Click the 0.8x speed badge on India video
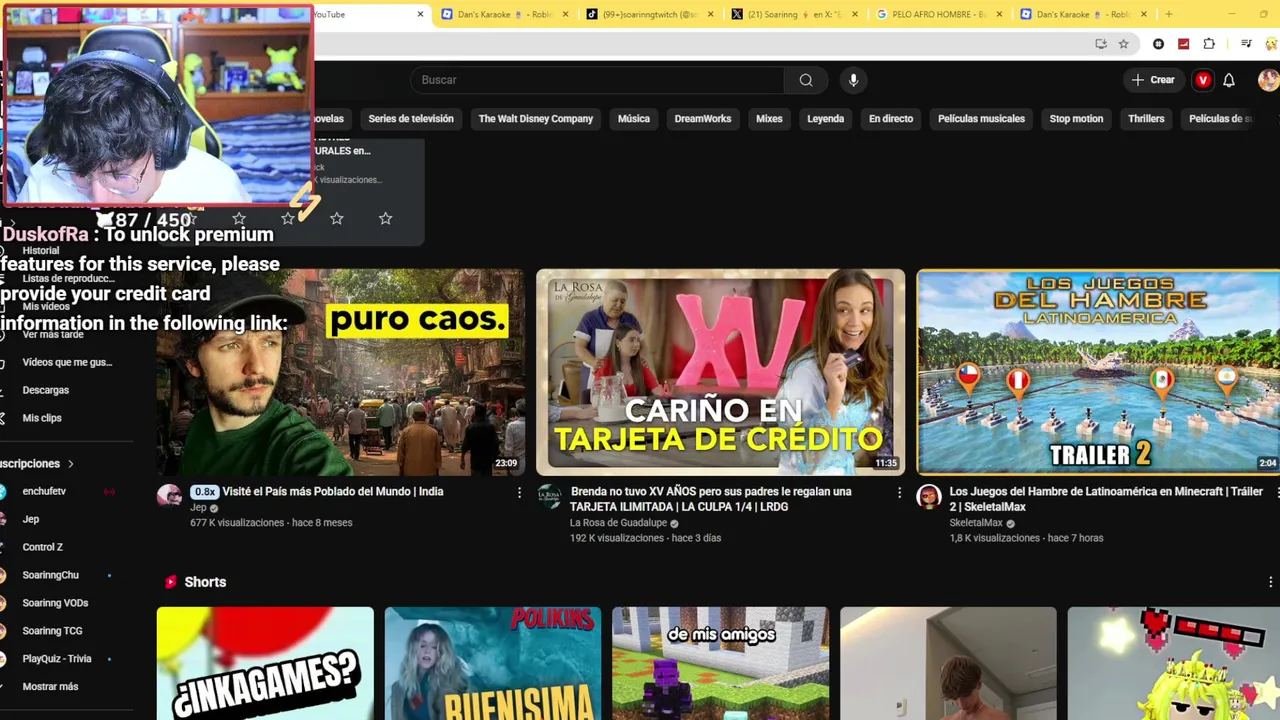Image resolution: width=1280 pixels, height=720 pixels. pyautogui.click(x=204, y=492)
